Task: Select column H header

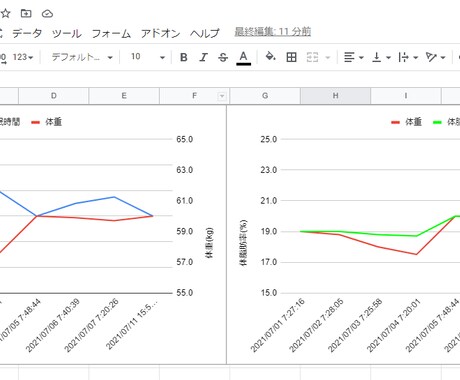Action: click(335, 96)
